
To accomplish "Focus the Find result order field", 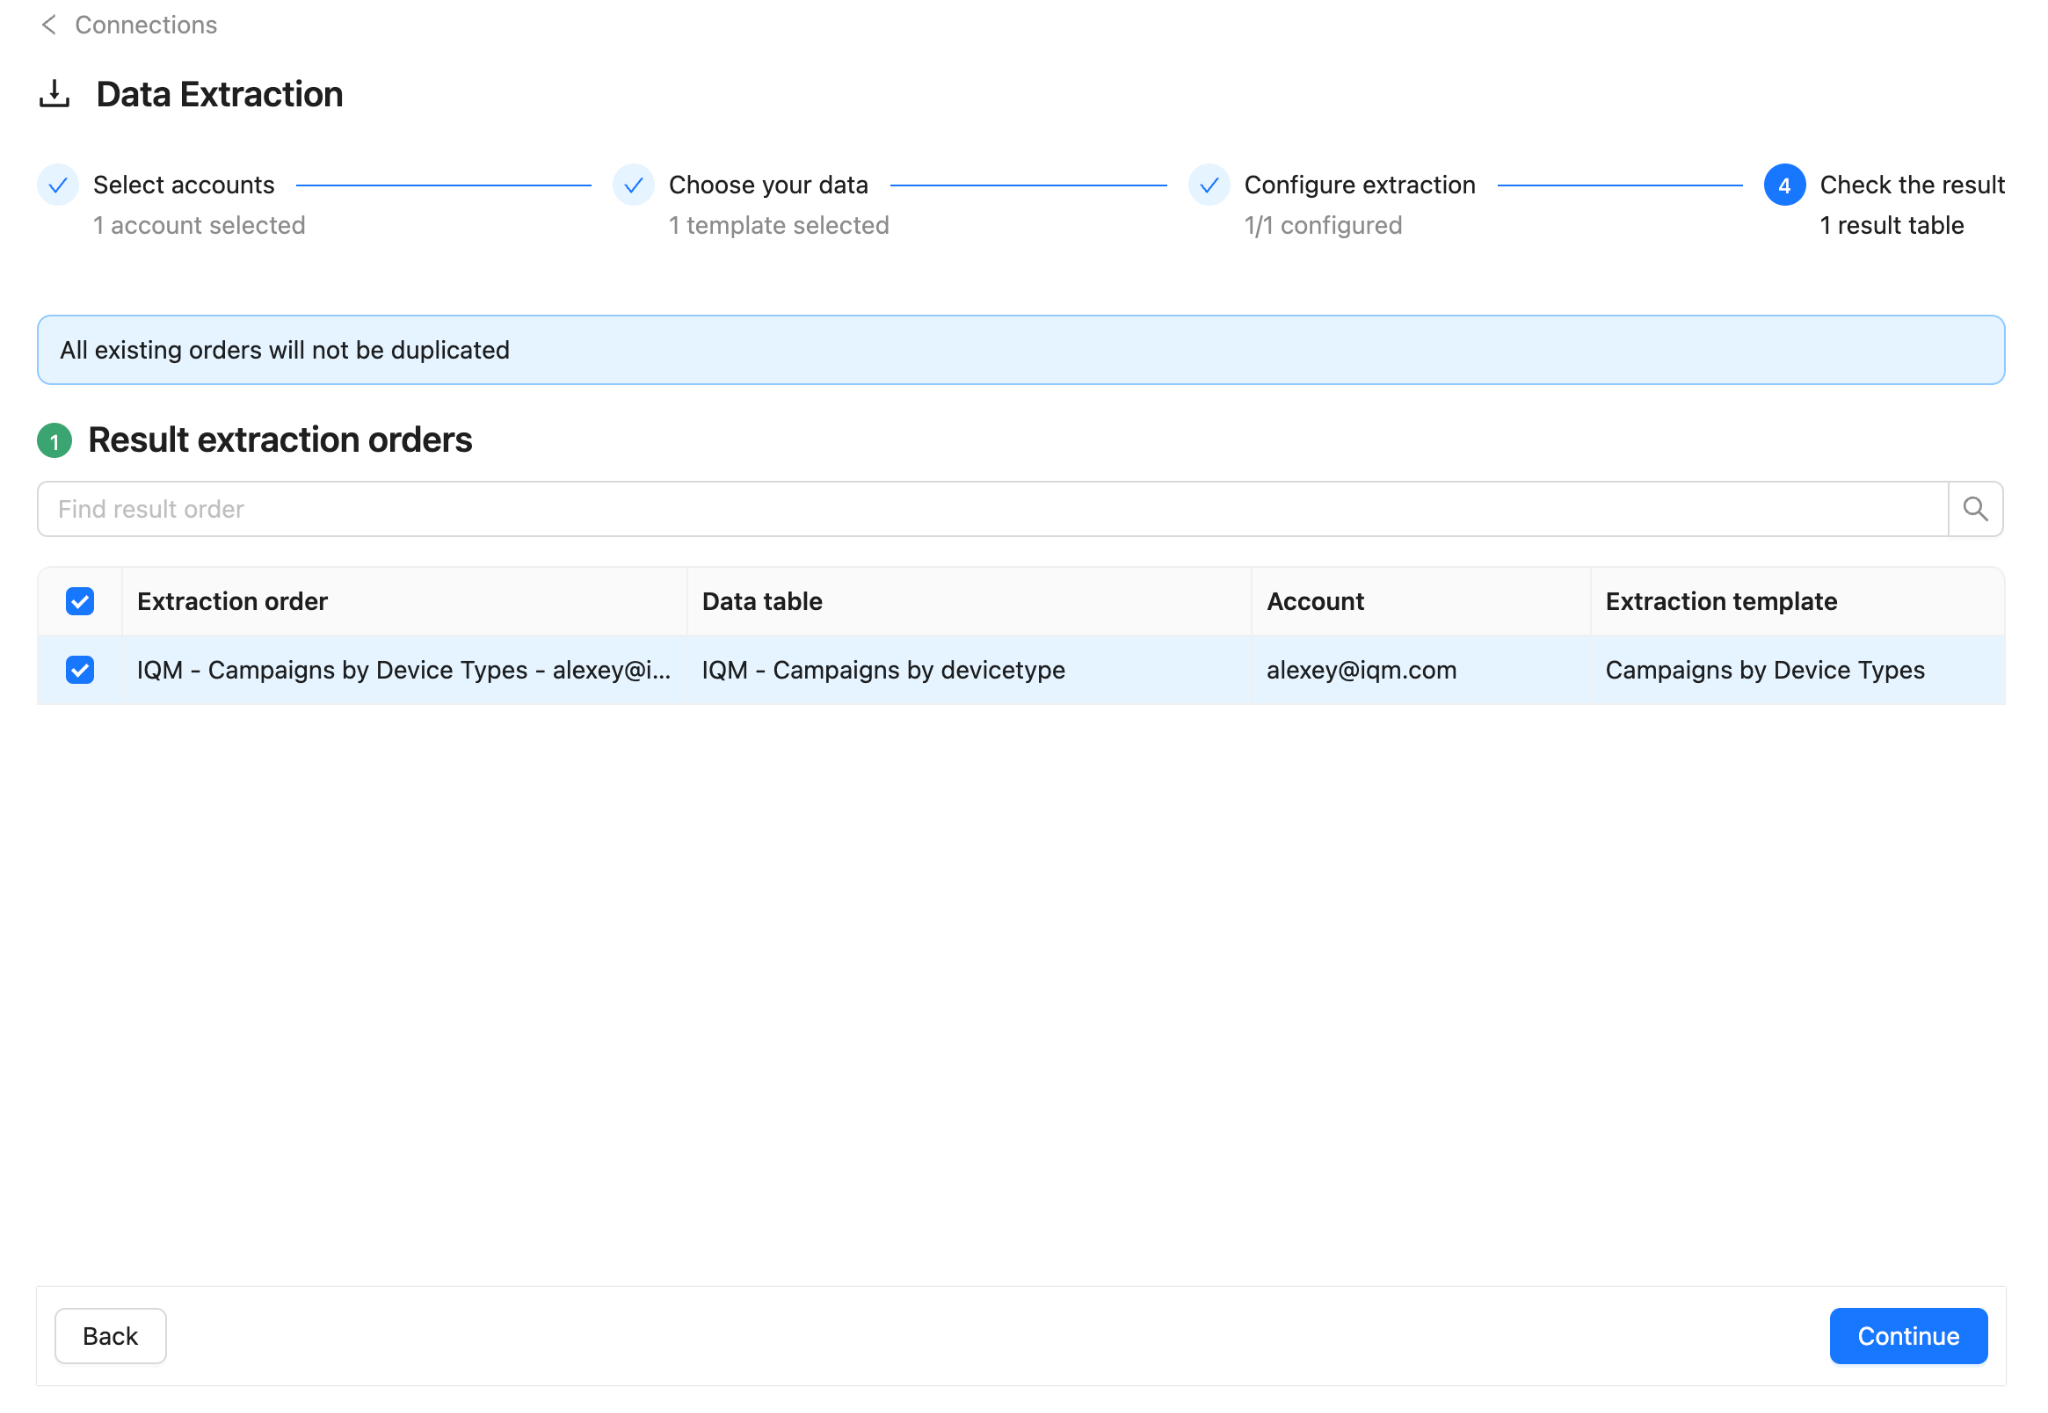I will point(990,509).
